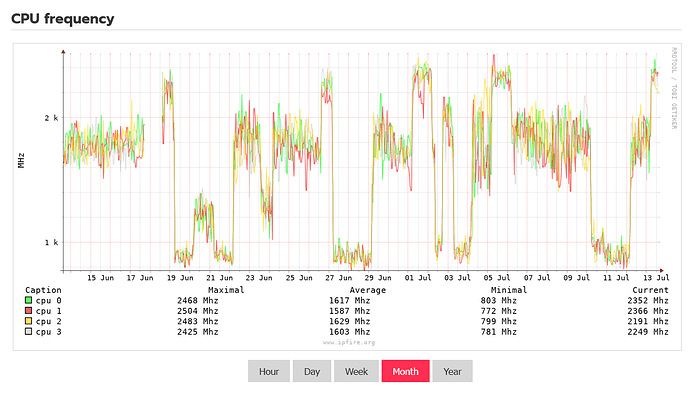The image size is (690, 395).
Task: Click the 1 k y-axis label
Action: pyautogui.click(x=51, y=242)
